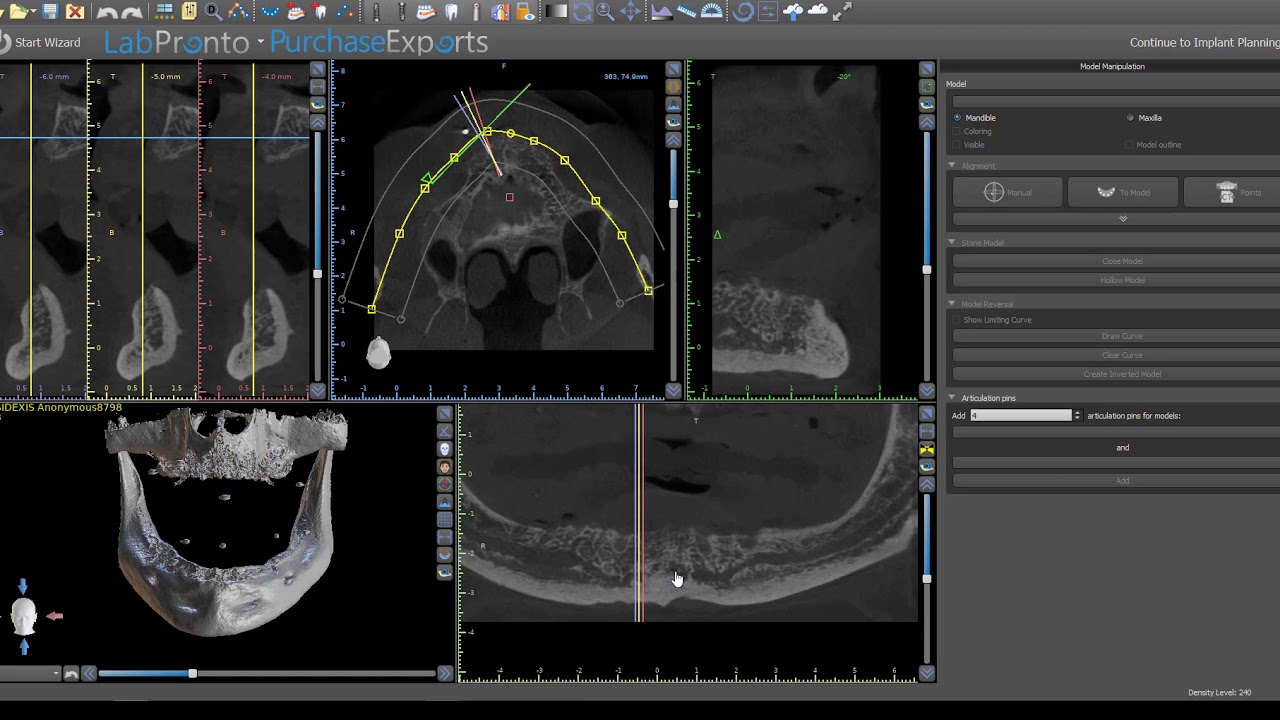Toggle the Model outline checkbox
Screen dimensions: 1280x720
[1129, 145]
